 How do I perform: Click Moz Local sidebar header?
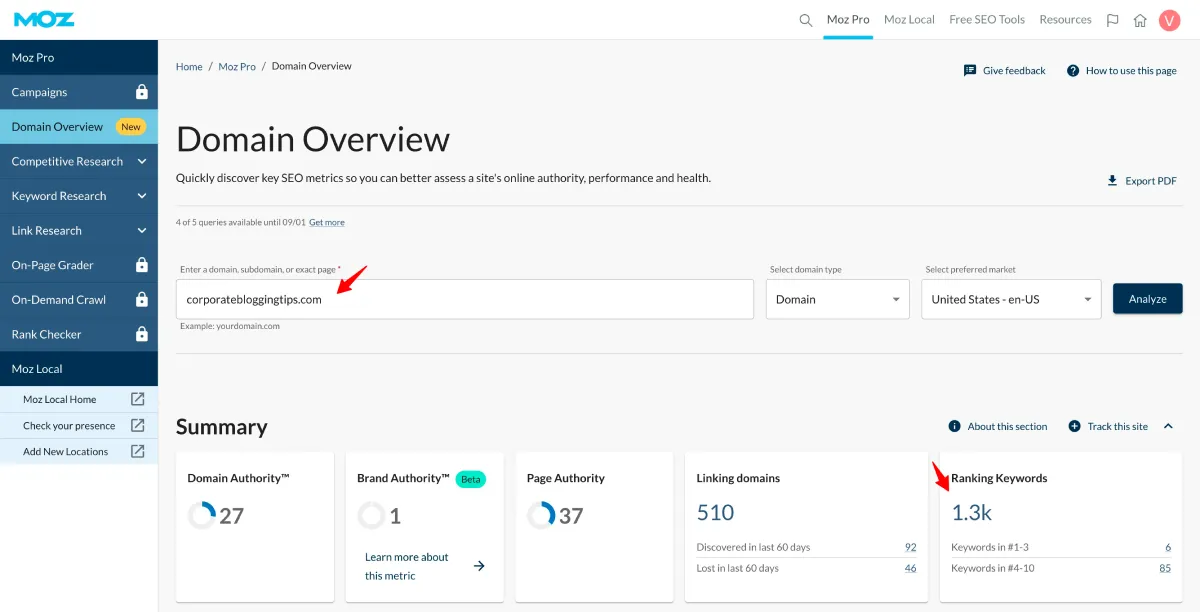click(79, 369)
